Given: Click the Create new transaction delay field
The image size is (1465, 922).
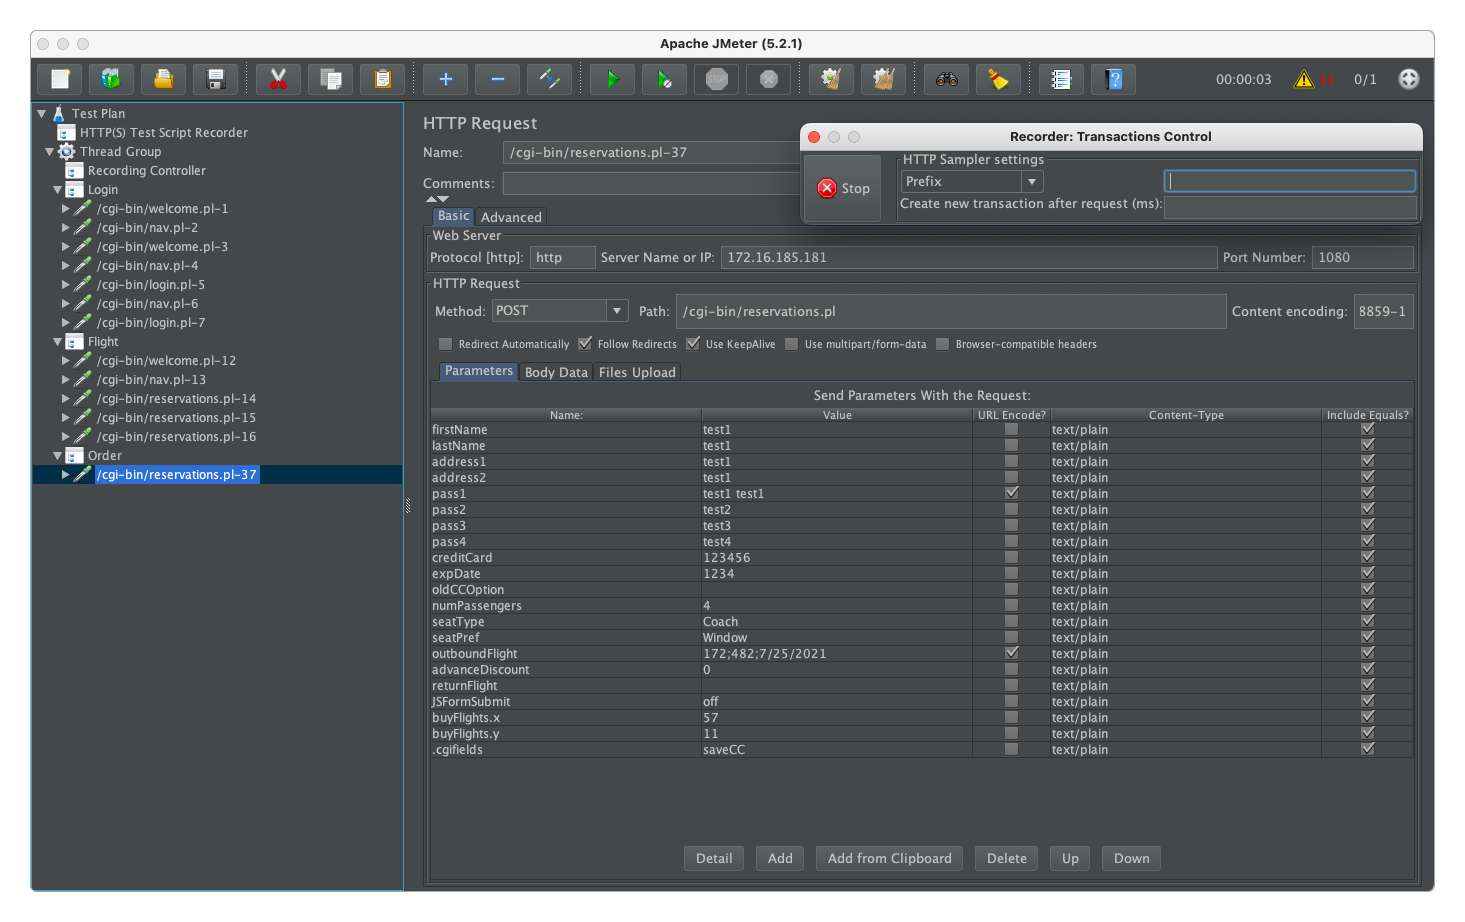Looking at the screenshot, I should pyautogui.click(x=1290, y=206).
